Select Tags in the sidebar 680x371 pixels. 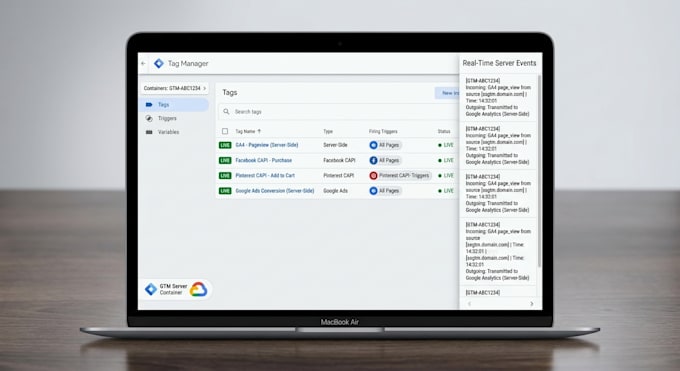174,105
